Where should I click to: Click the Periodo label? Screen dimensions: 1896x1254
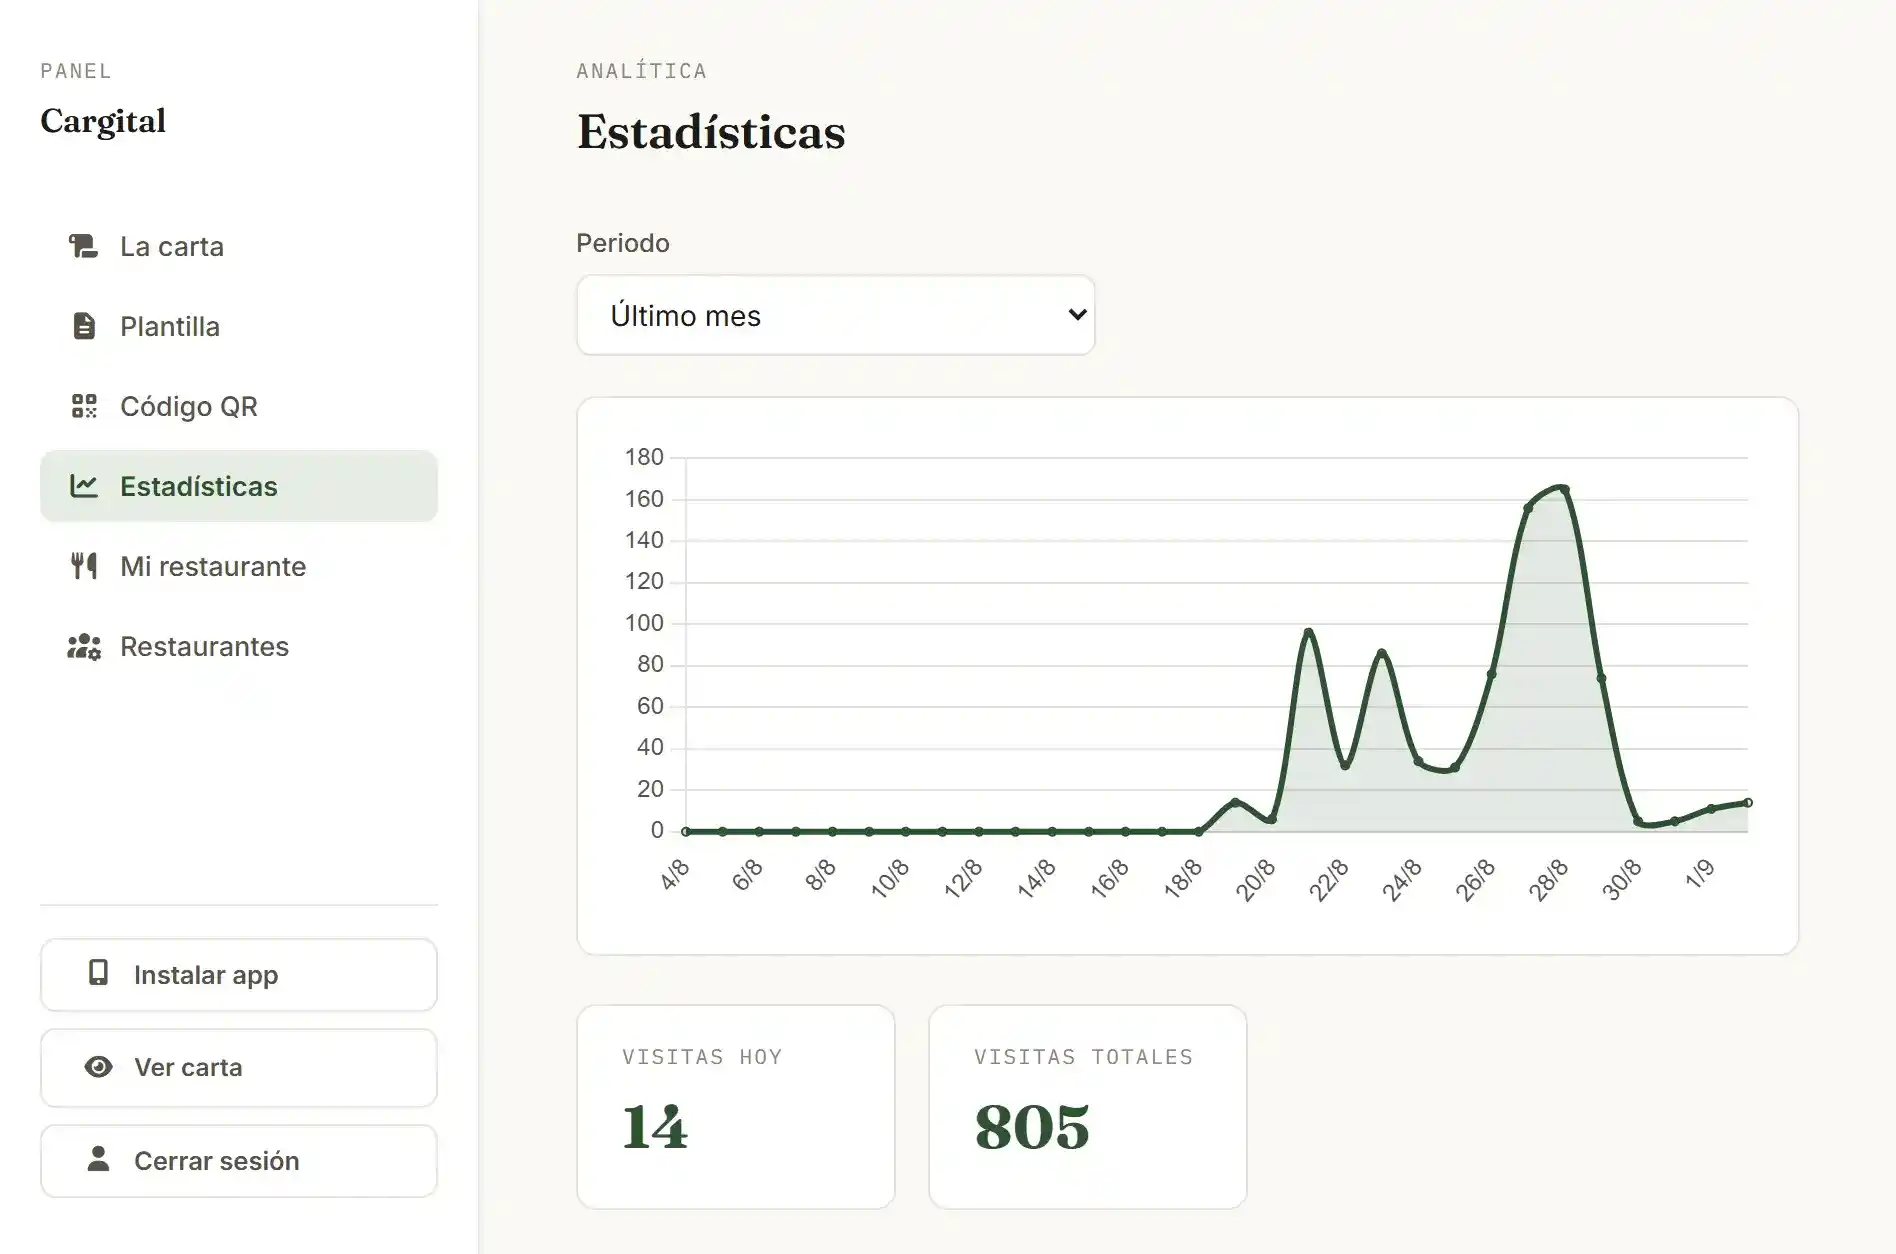(623, 243)
